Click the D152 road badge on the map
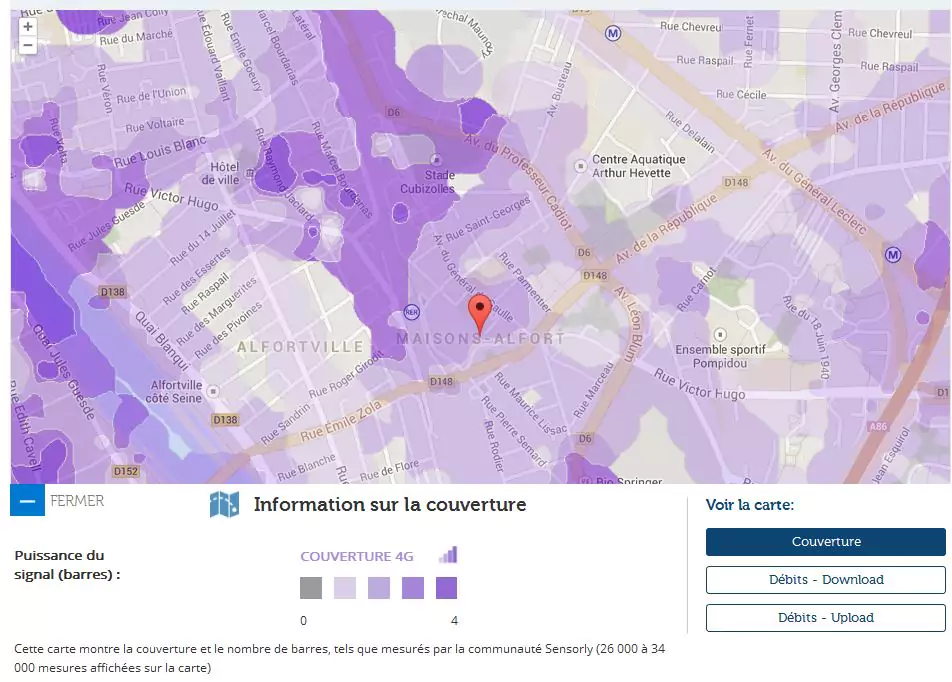This screenshot has height=682, width=952. (125, 470)
